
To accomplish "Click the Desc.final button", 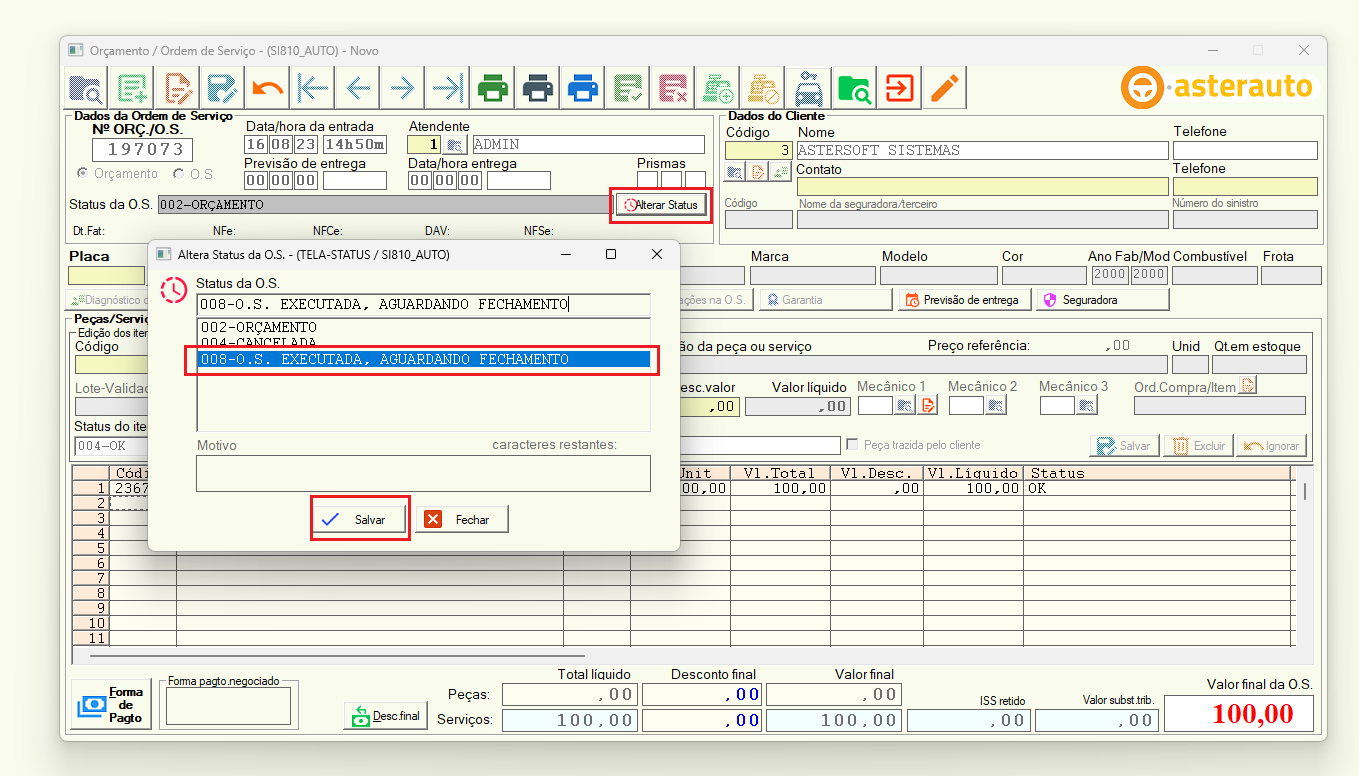I will pyautogui.click(x=385, y=716).
